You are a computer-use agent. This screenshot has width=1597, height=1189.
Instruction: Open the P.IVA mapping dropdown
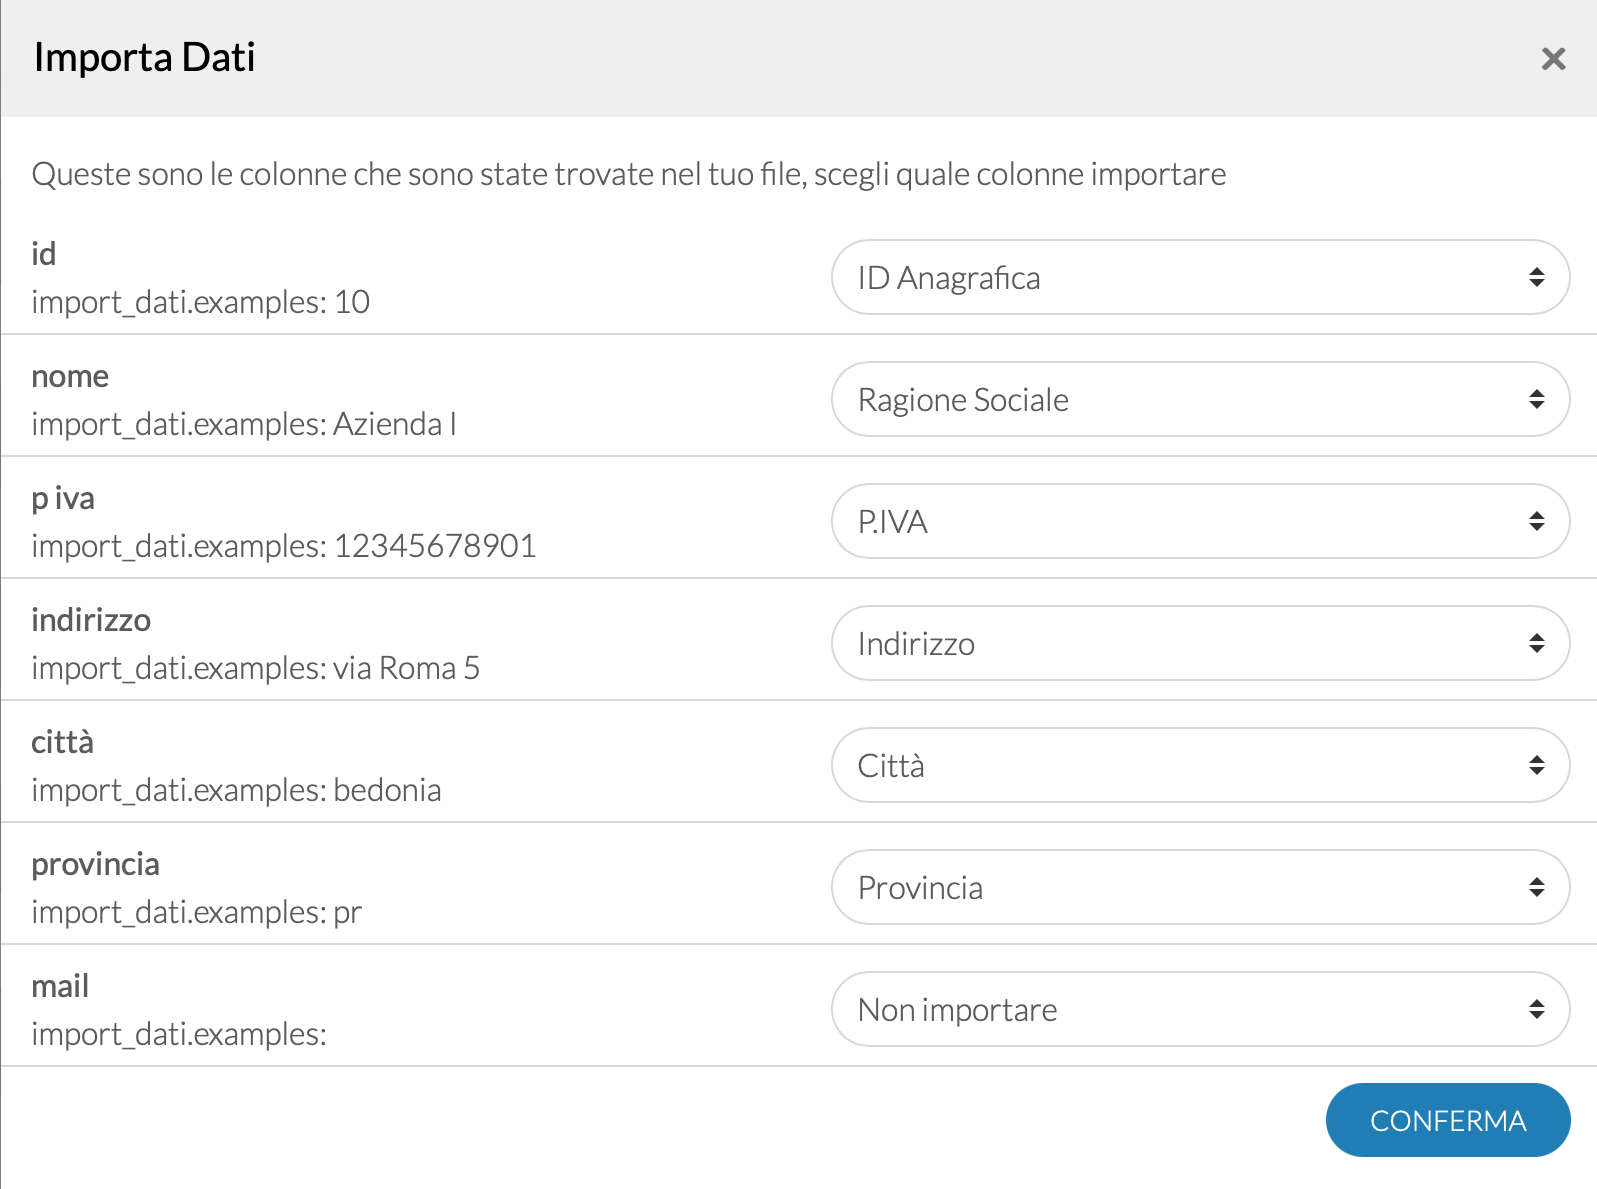(x=1200, y=521)
